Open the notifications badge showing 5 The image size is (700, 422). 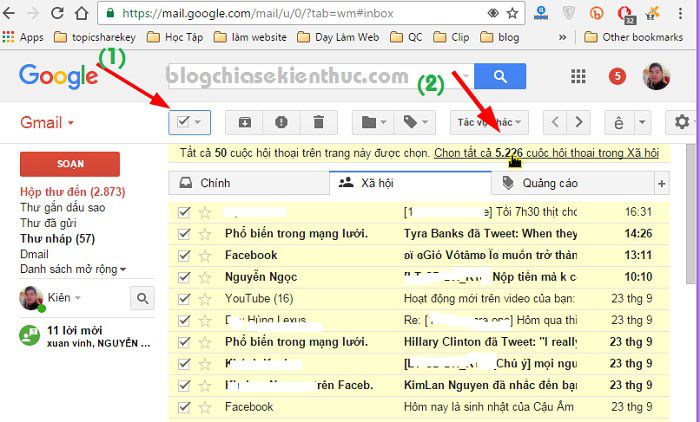pyautogui.click(x=617, y=76)
